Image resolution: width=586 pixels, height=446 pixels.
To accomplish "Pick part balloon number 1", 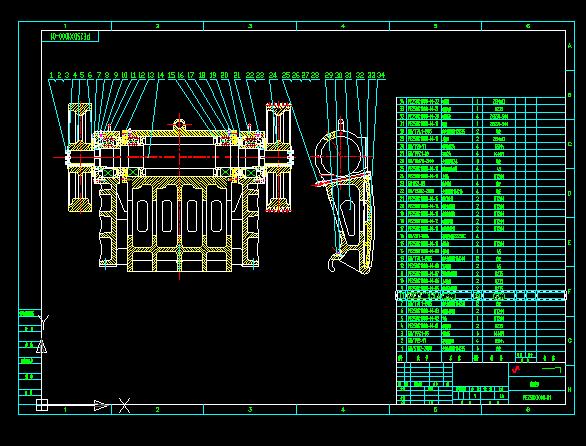I will [x=52, y=75].
